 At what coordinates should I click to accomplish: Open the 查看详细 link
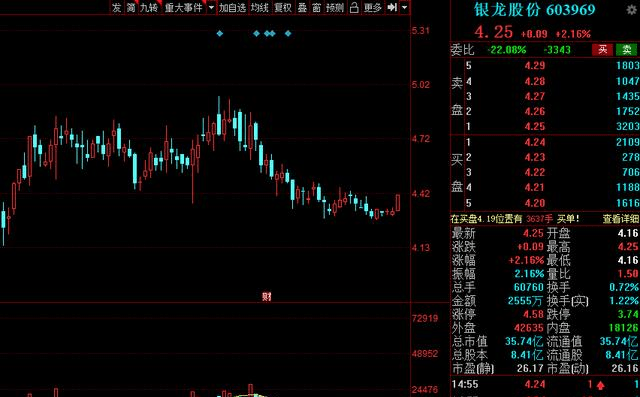tap(621, 219)
